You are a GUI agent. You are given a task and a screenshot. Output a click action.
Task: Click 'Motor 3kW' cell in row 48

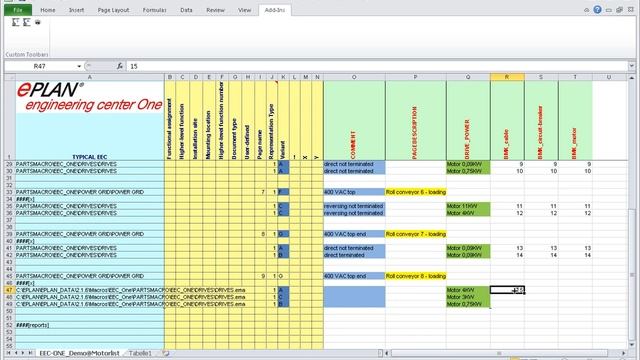coord(468,297)
